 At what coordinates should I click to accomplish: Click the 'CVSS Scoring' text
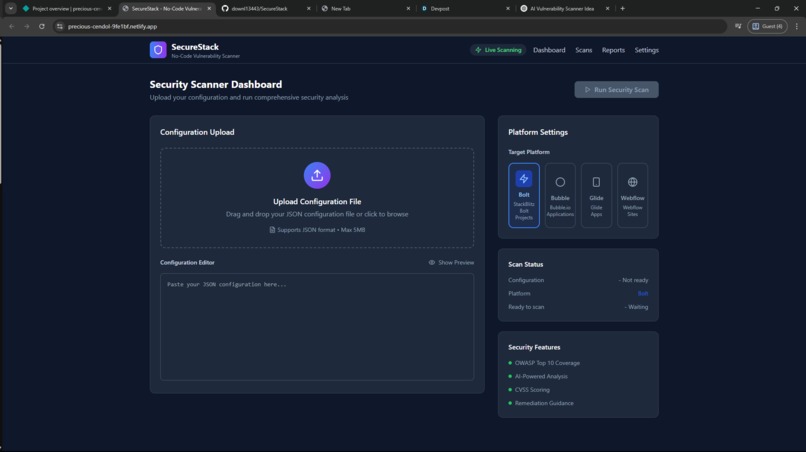532,390
